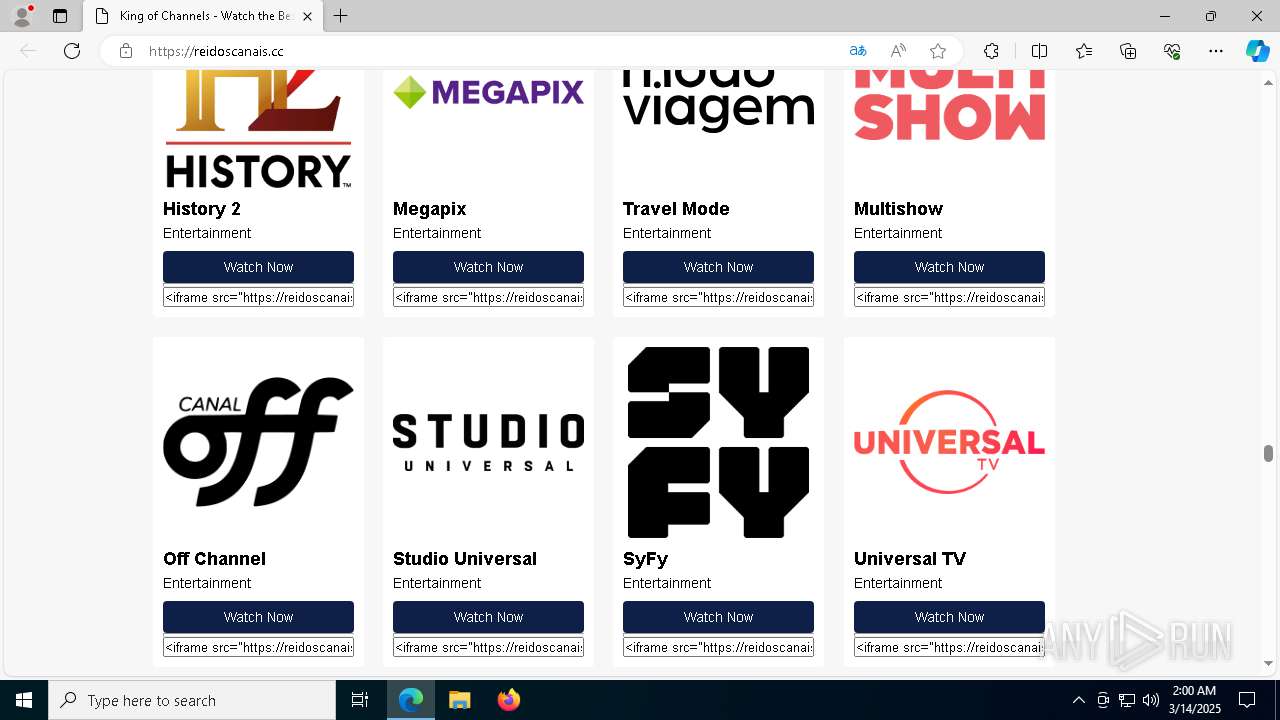The width and height of the screenshot is (1280, 720).
Task: Open Settings and more menu
Action: coord(1216,51)
